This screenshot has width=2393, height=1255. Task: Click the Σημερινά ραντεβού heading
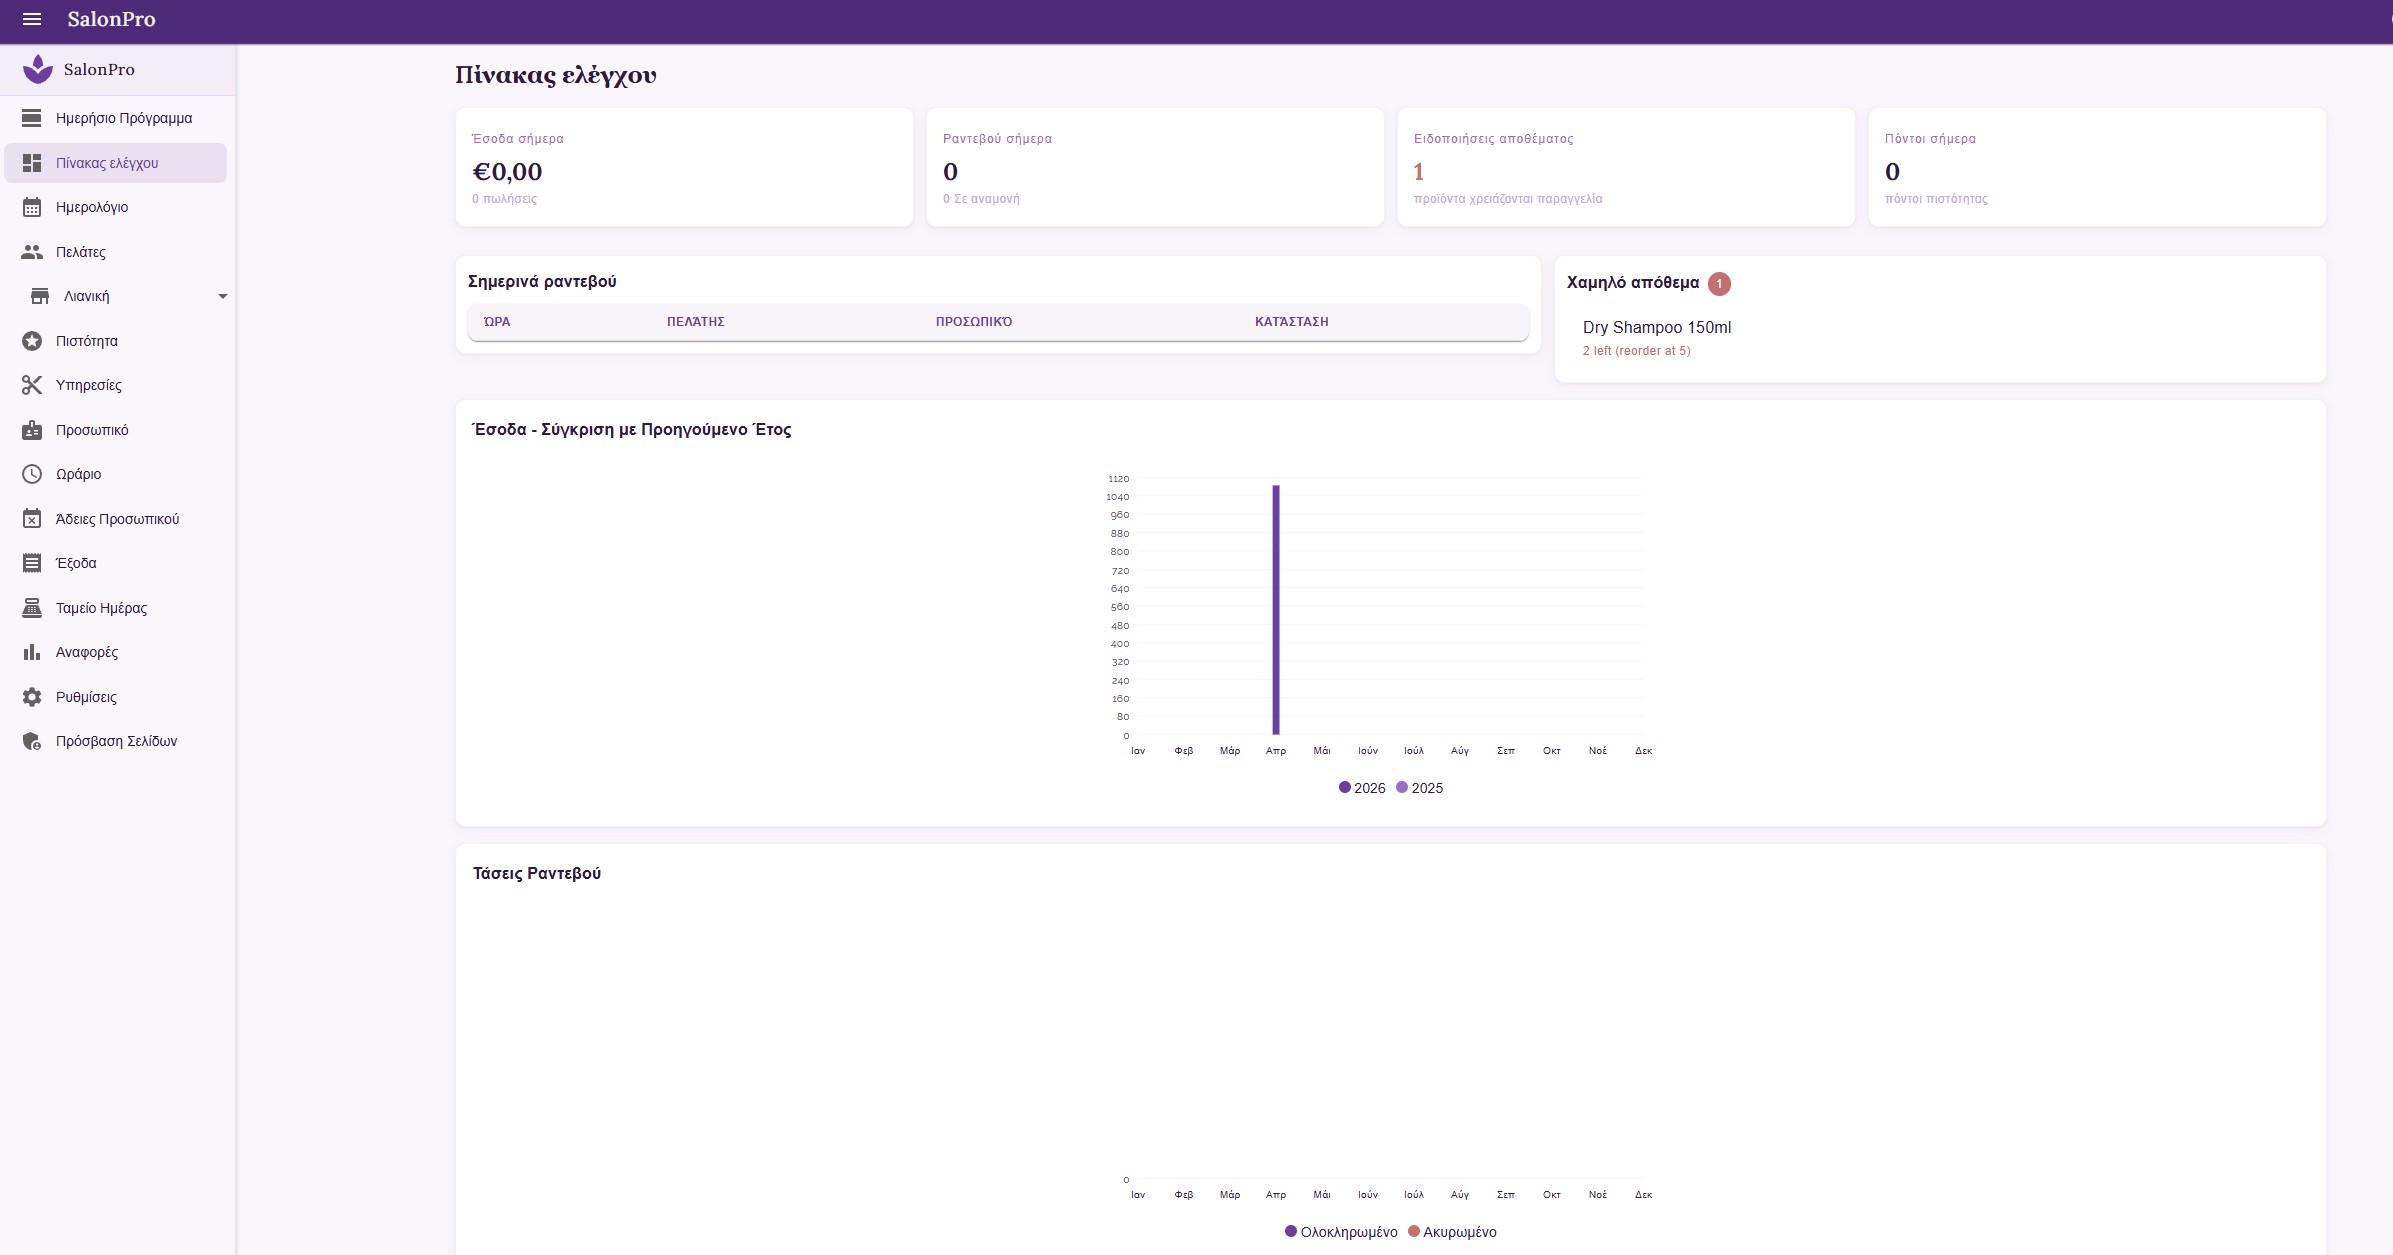(x=542, y=282)
